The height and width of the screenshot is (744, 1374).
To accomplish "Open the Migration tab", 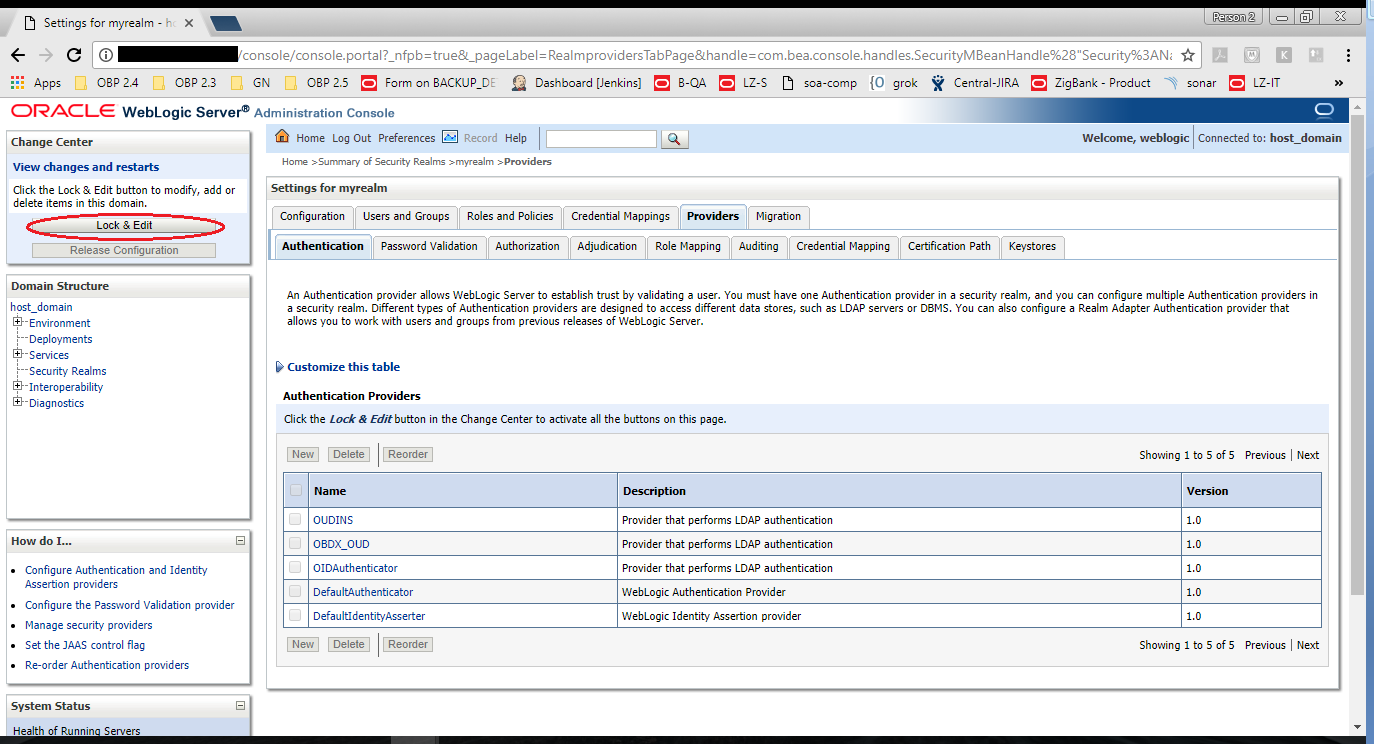I will coord(778,216).
